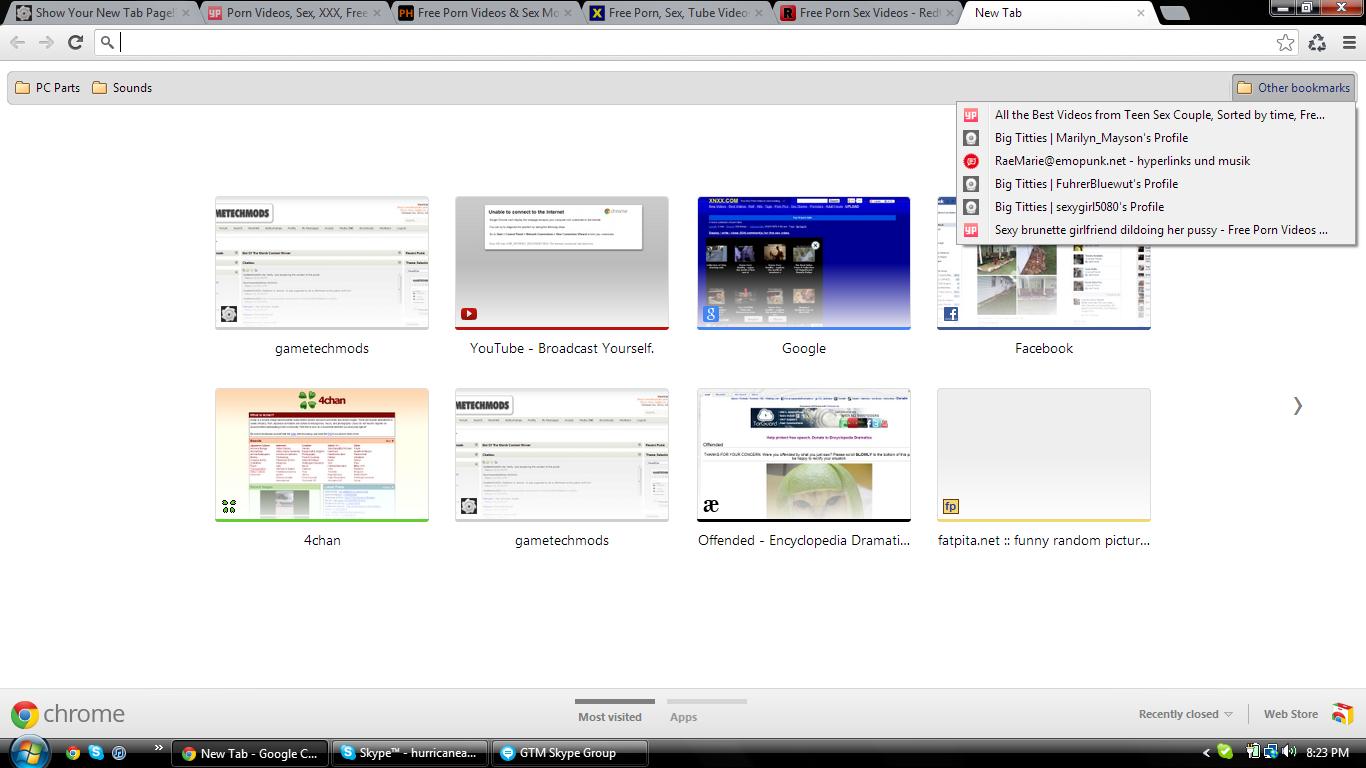This screenshot has height=768, width=1366.
Task: Click the search magnifier icon in omnibox
Action: (x=107, y=42)
